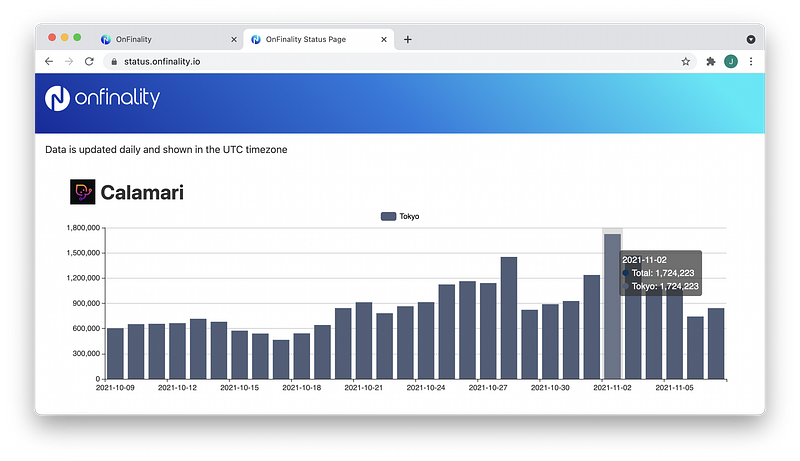Click the yellow minimize window button
This screenshot has height=461, width=800.
65,37
